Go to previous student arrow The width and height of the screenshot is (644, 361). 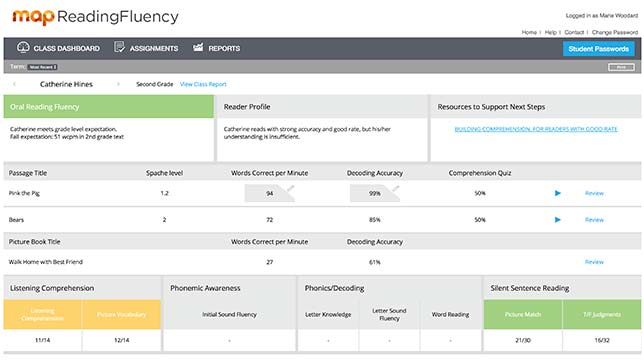[x=14, y=84]
